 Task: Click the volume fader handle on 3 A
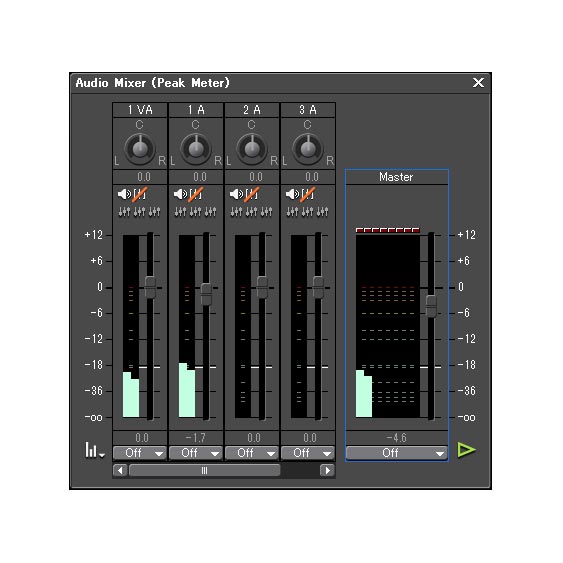click(x=318, y=287)
